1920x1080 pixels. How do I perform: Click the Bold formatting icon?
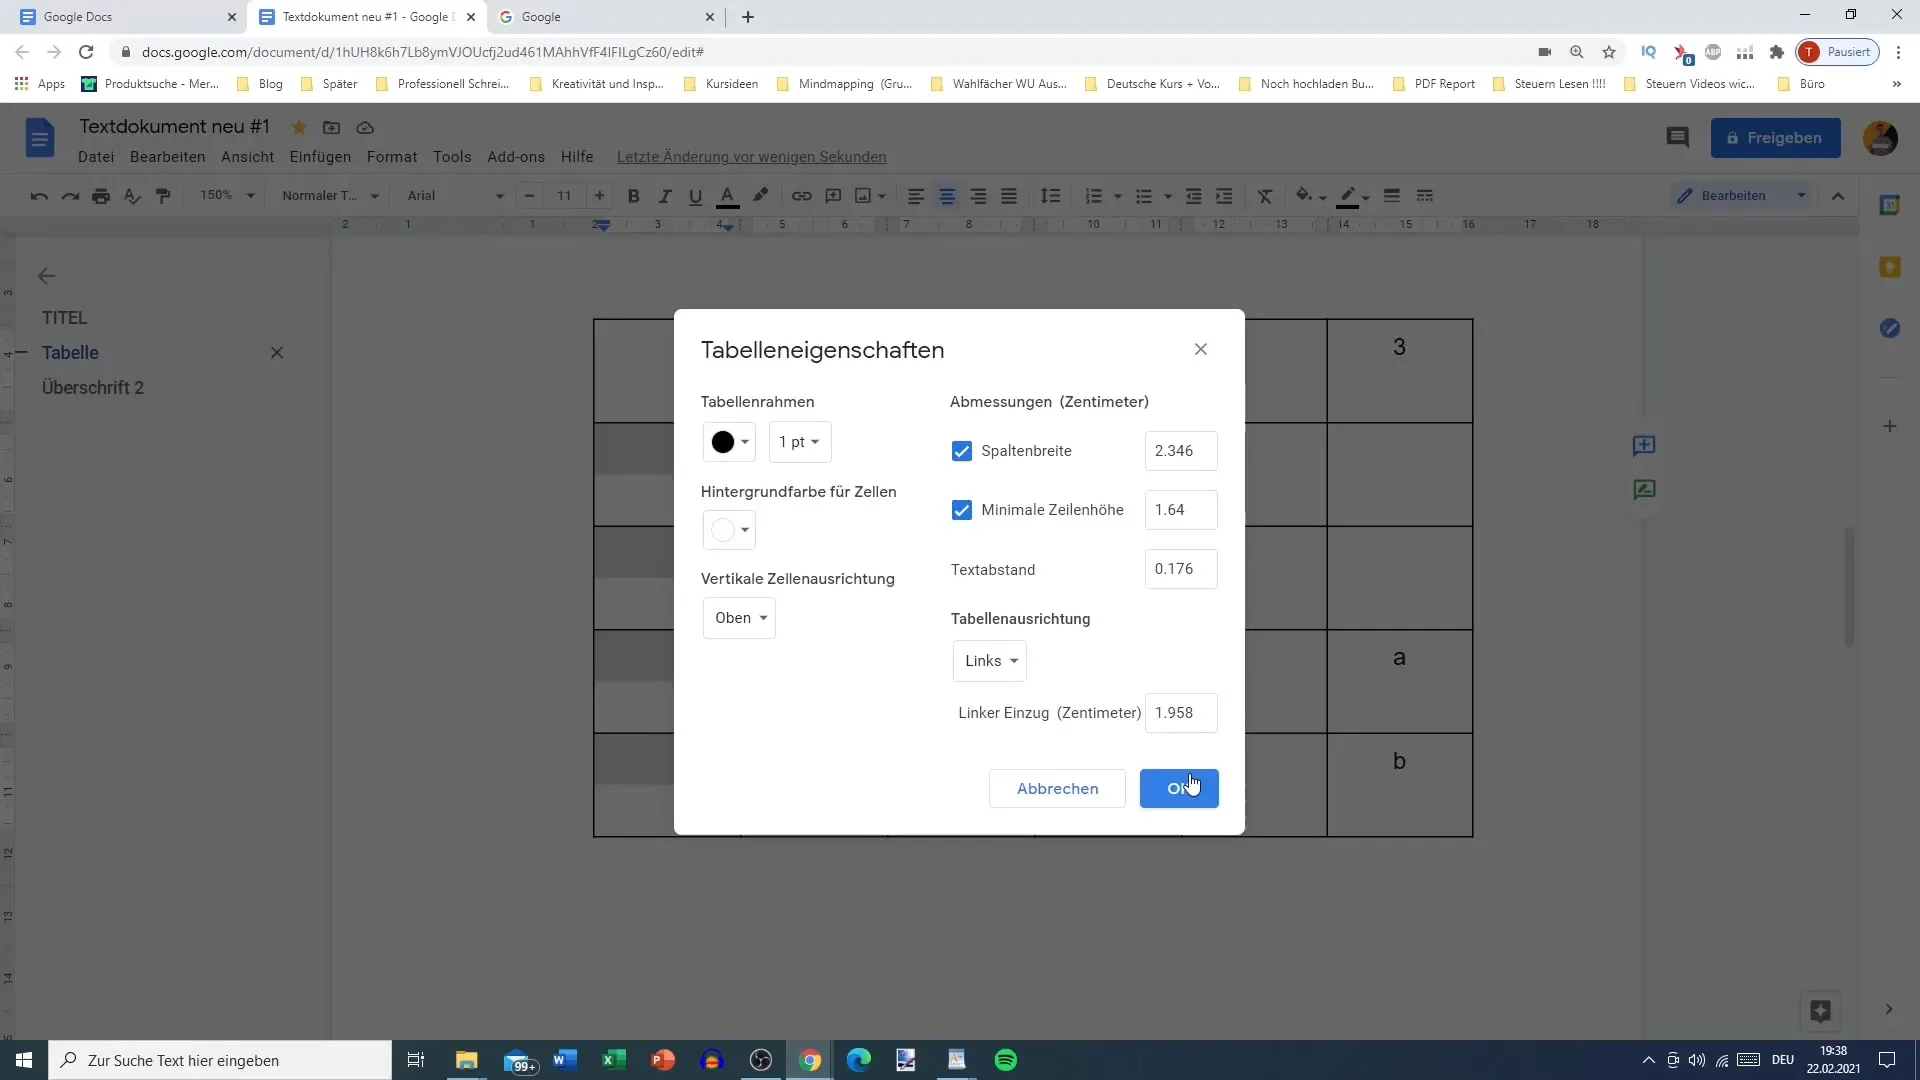coord(633,195)
